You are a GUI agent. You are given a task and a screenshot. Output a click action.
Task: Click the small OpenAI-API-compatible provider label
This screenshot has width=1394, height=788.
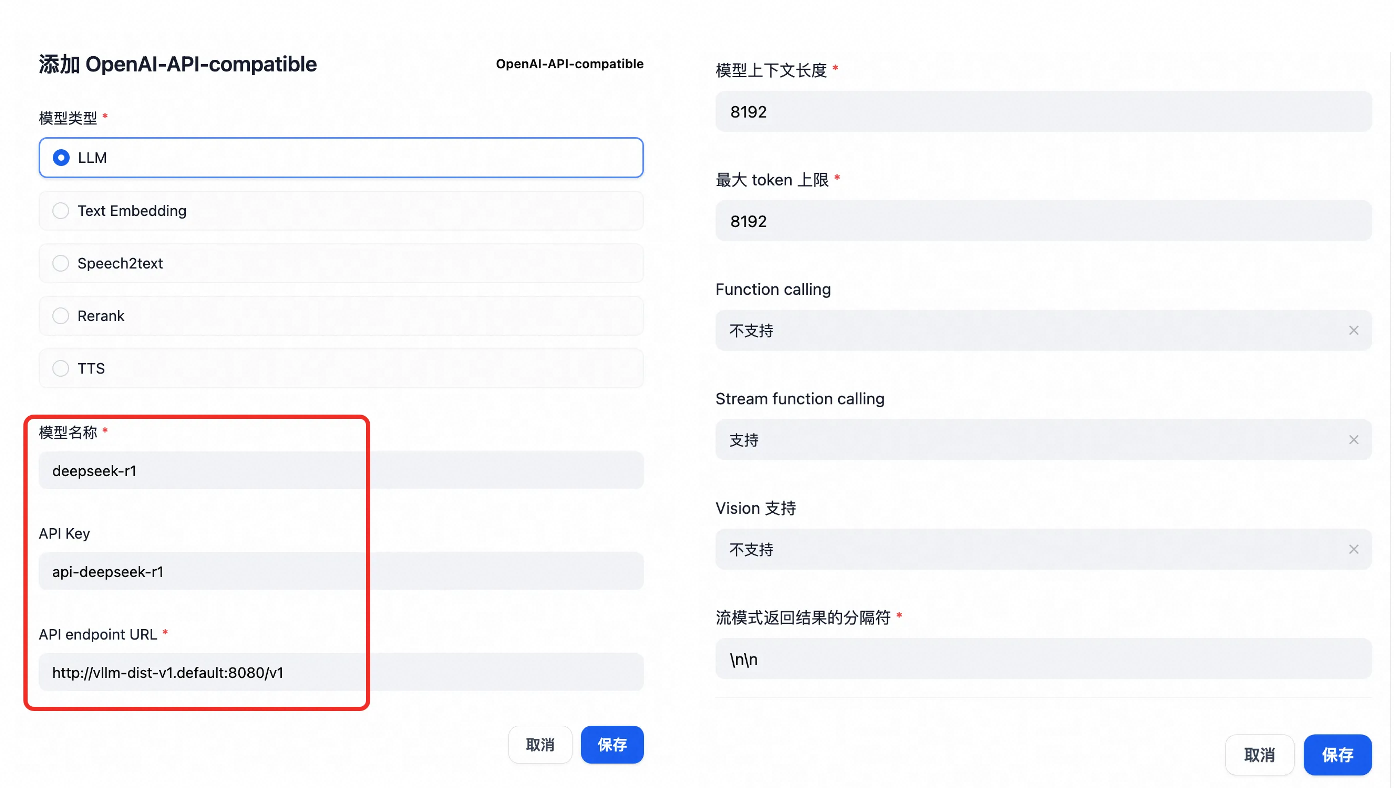click(x=570, y=64)
